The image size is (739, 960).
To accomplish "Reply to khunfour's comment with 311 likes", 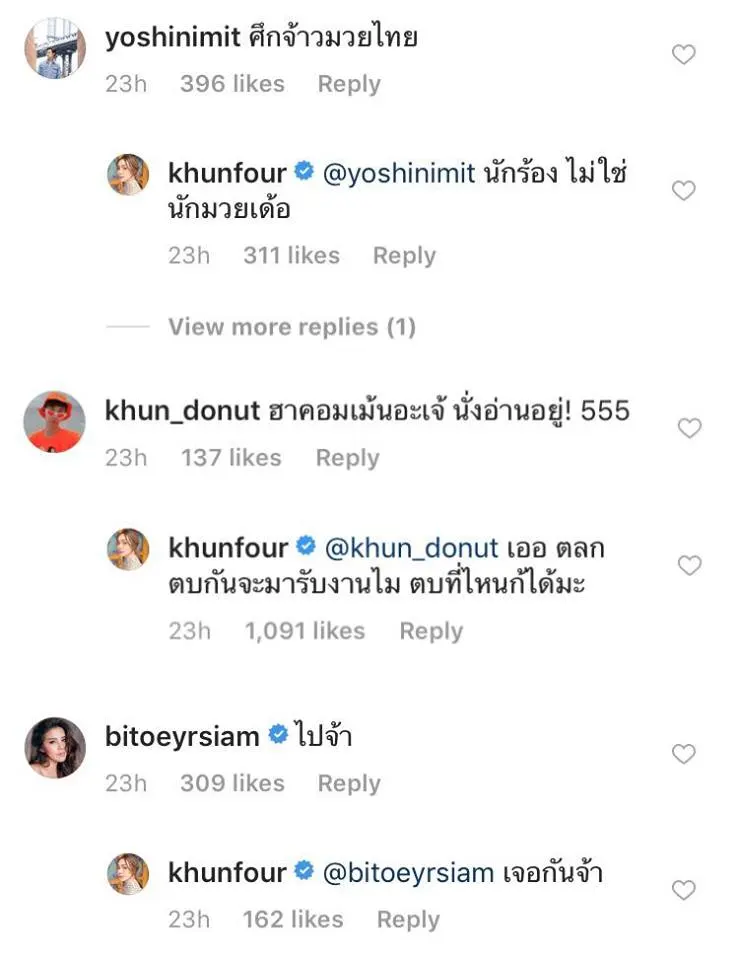I will point(404,256).
